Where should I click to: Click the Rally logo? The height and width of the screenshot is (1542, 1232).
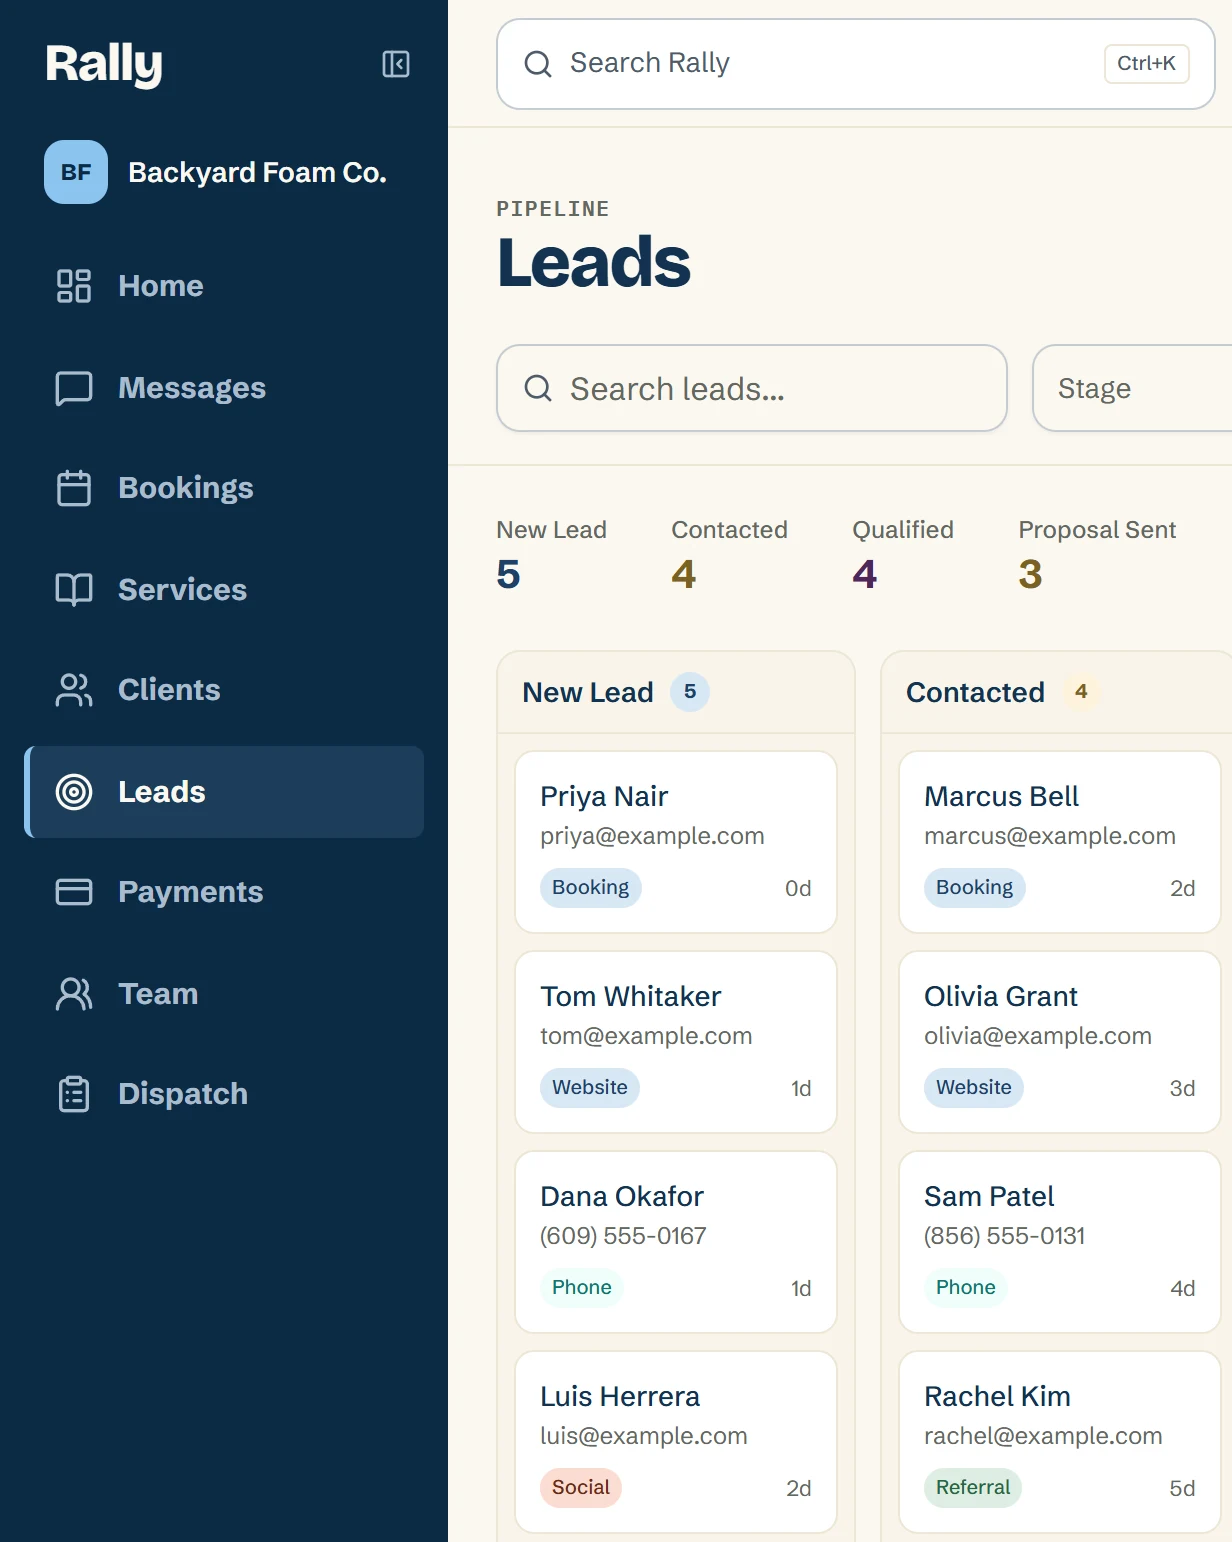click(104, 64)
